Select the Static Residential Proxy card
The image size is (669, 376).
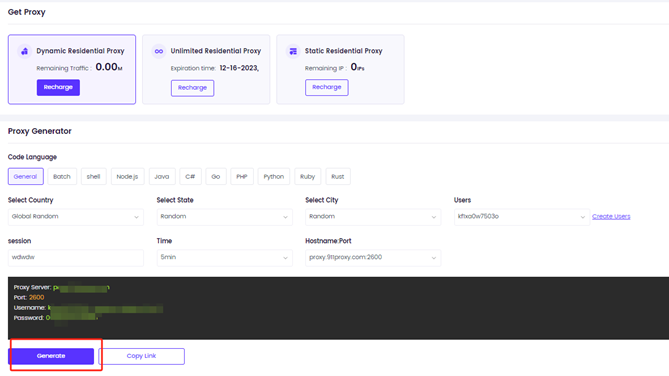pyautogui.click(x=340, y=70)
